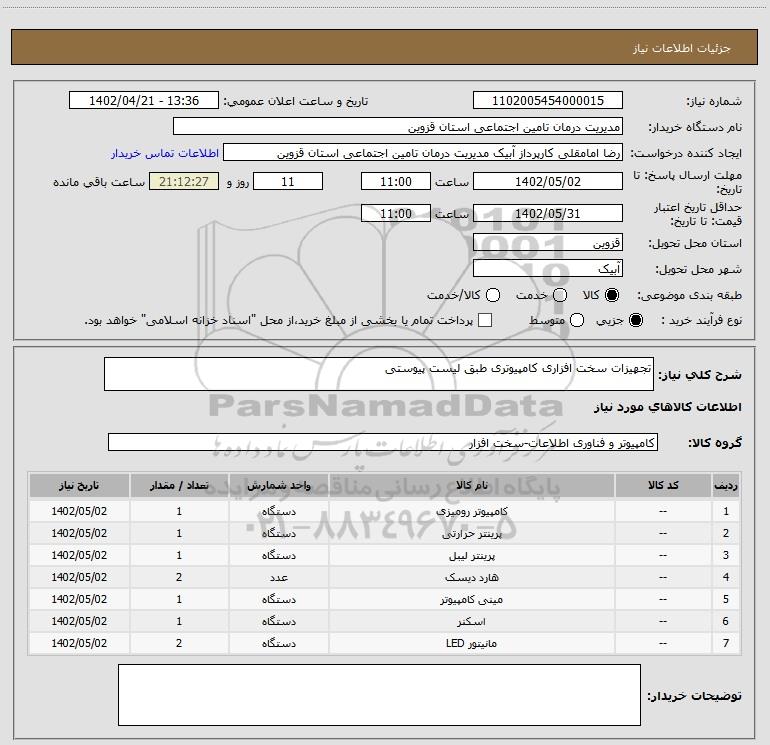Screen dimensions: 770x745
Task: Select the کالا/خدمت radio button
Action: click(493, 295)
